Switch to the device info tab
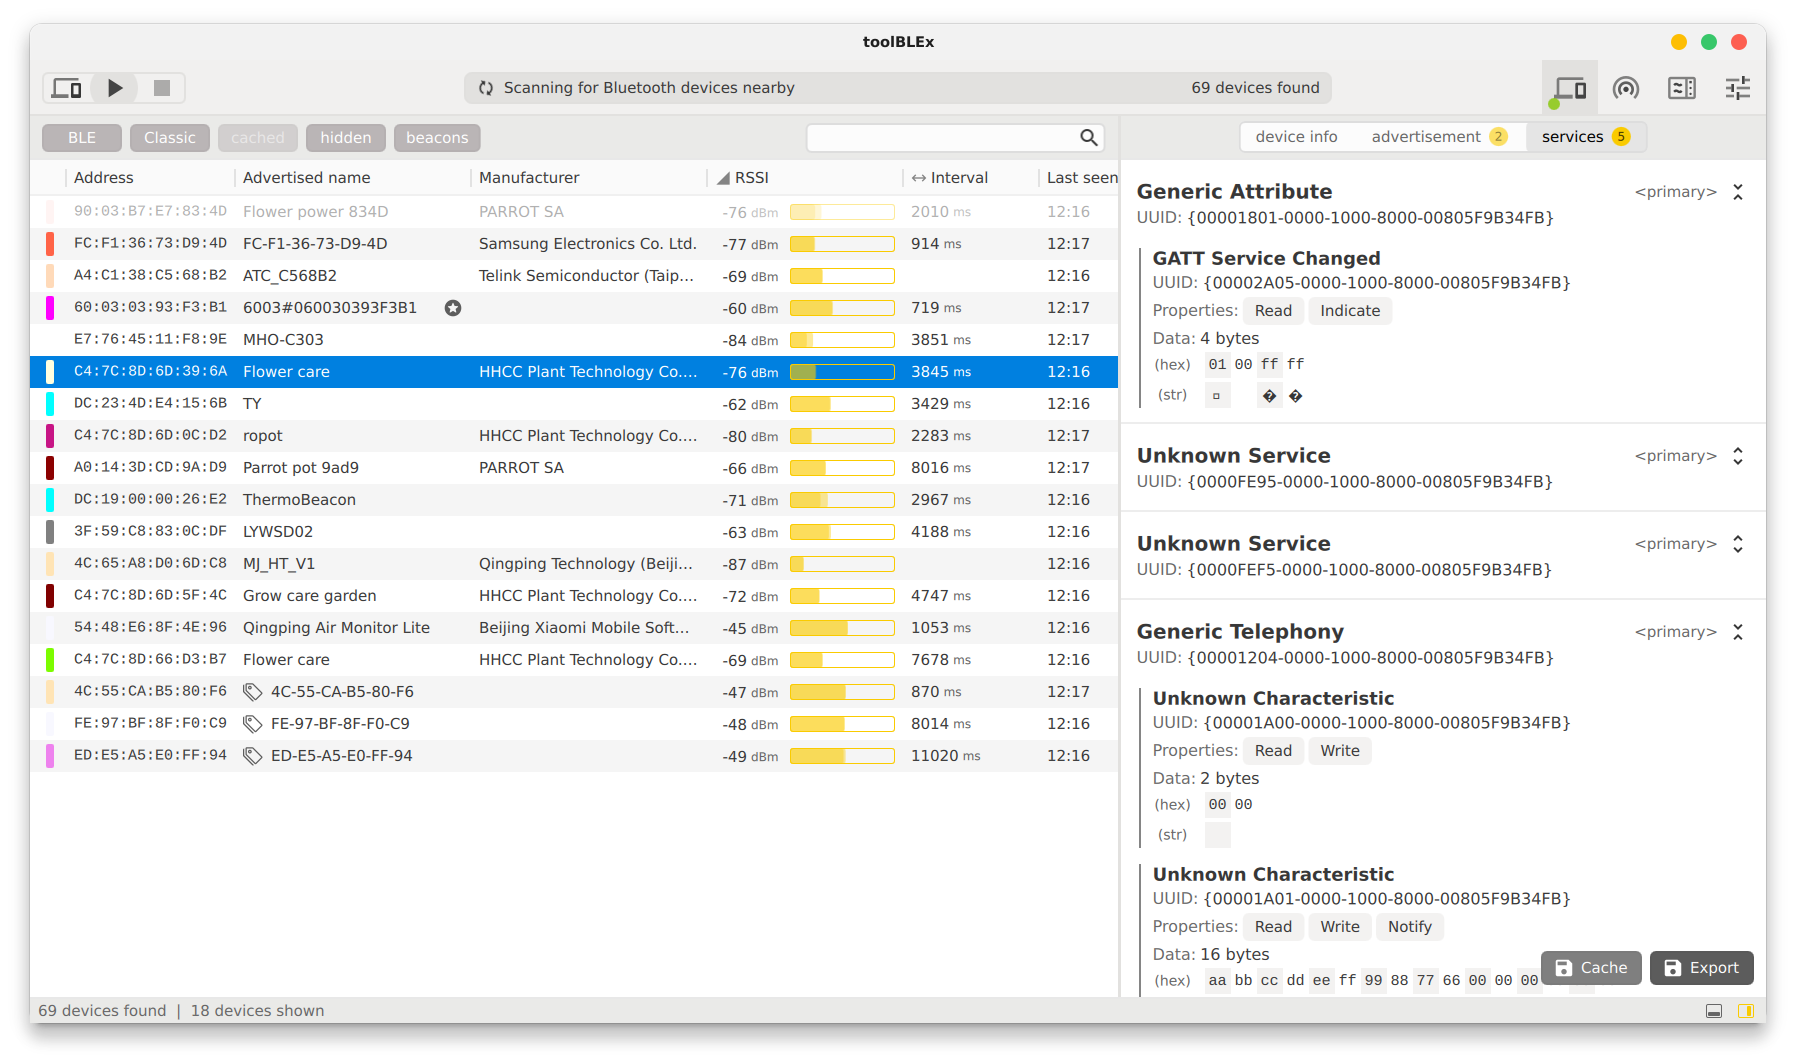 [x=1296, y=137]
